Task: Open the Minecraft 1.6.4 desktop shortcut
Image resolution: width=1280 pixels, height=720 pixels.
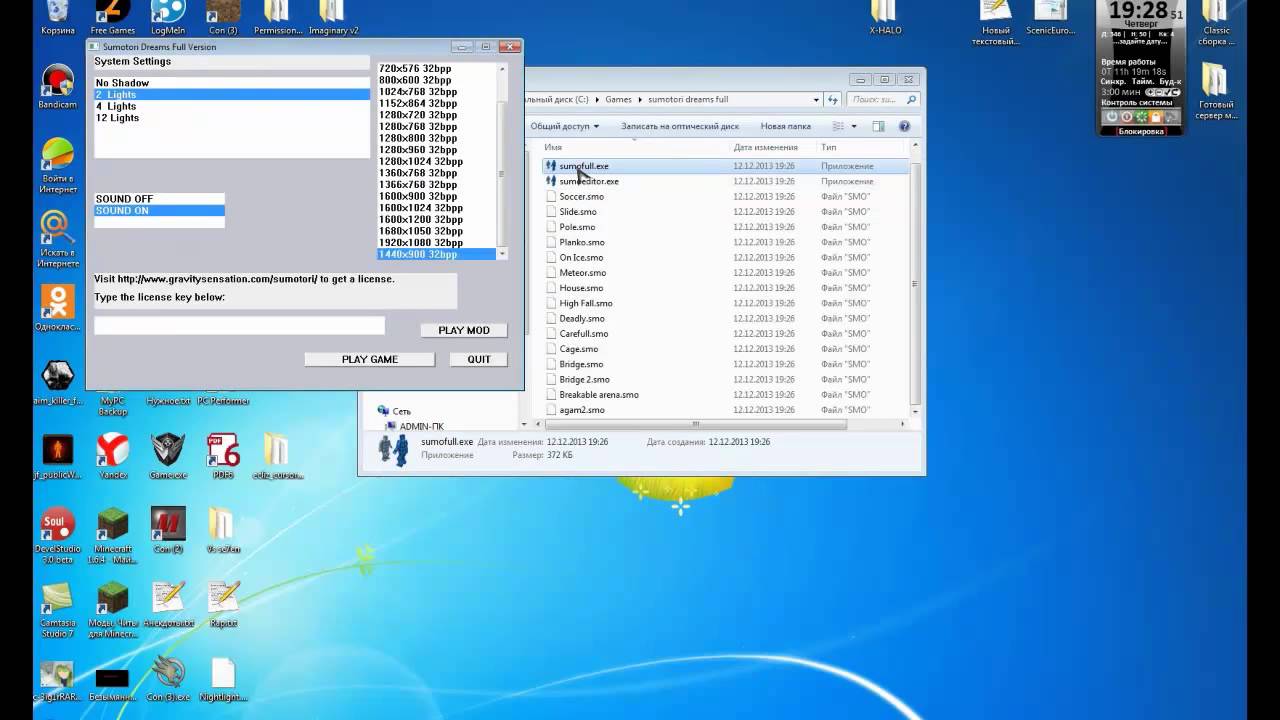Action: click(112, 535)
